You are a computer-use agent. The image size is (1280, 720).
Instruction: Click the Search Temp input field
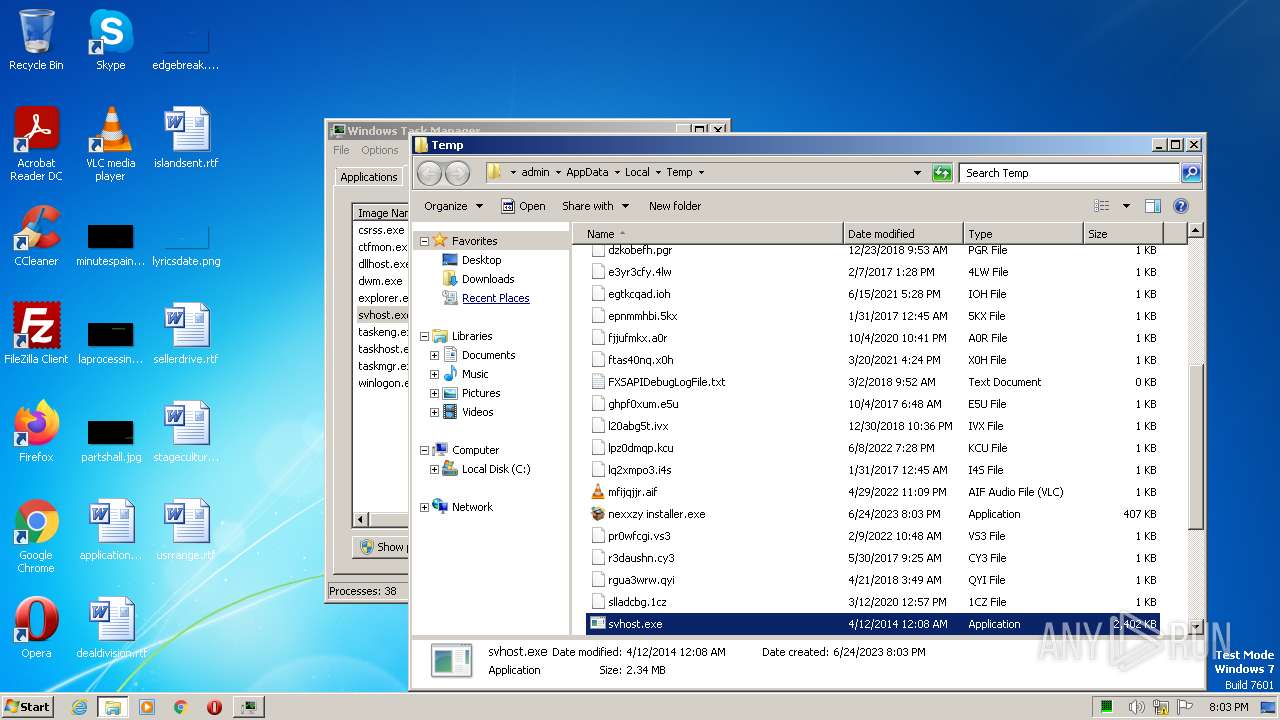coord(1069,173)
